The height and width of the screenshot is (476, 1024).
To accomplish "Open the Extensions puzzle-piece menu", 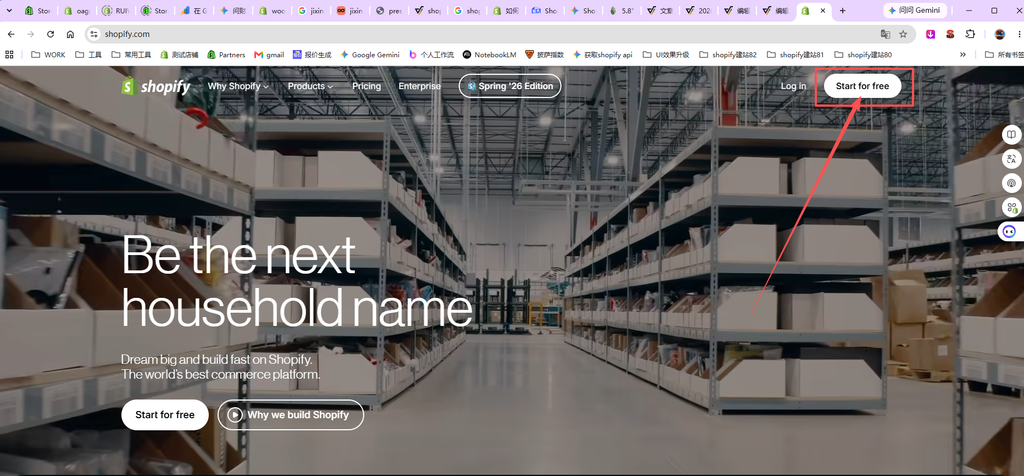I will point(970,34).
